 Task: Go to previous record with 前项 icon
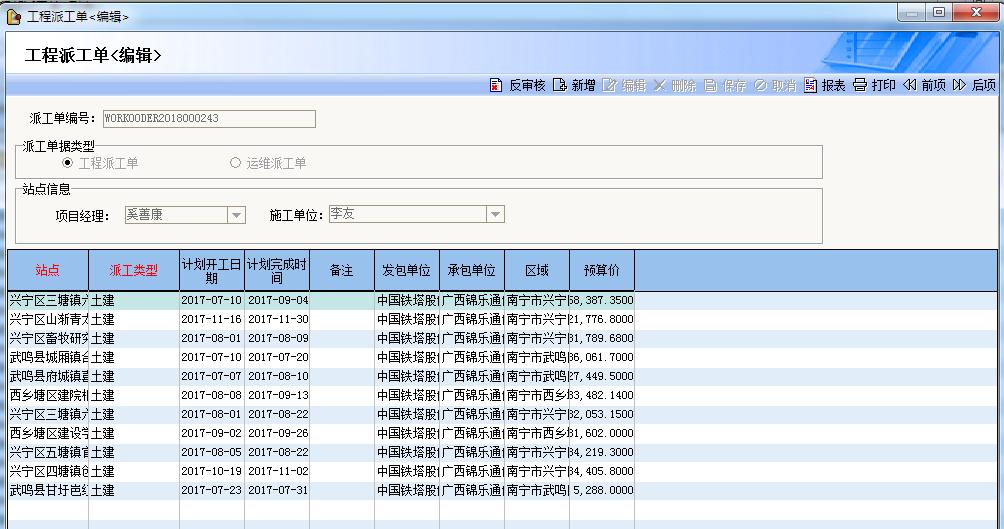click(x=909, y=86)
